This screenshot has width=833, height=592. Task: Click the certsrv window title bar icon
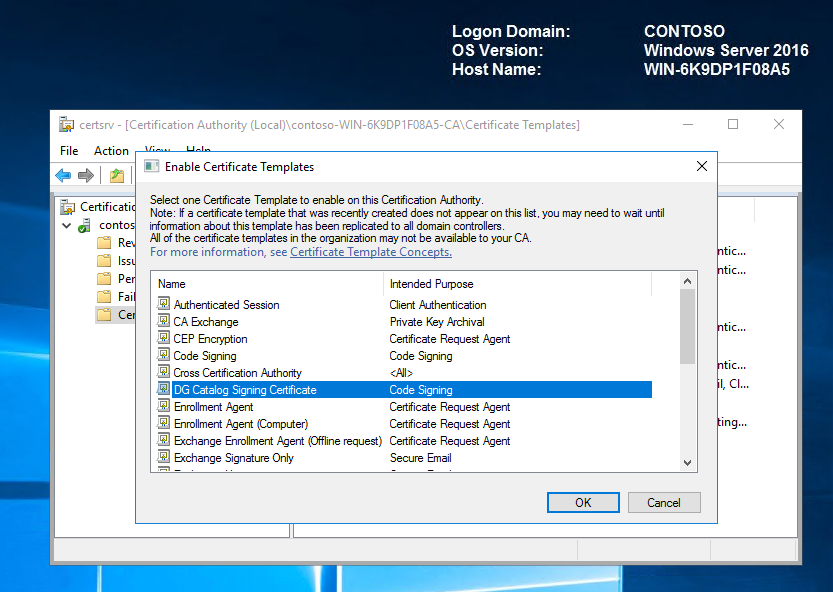click(66, 124)
